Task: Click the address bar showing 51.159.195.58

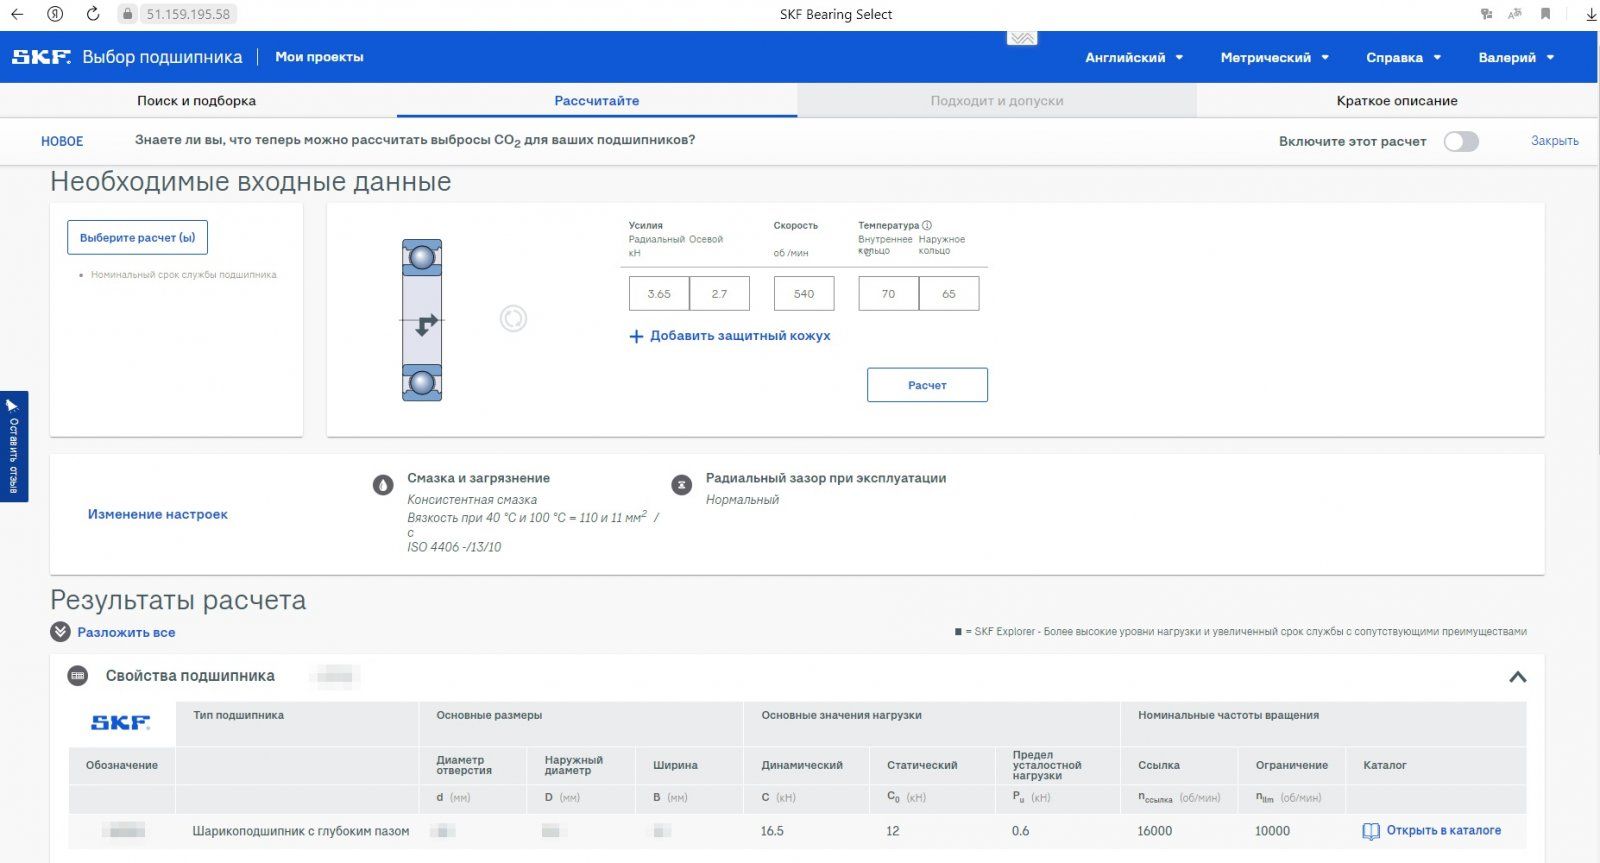Action: pyautogui.click(x=188, y=14)
